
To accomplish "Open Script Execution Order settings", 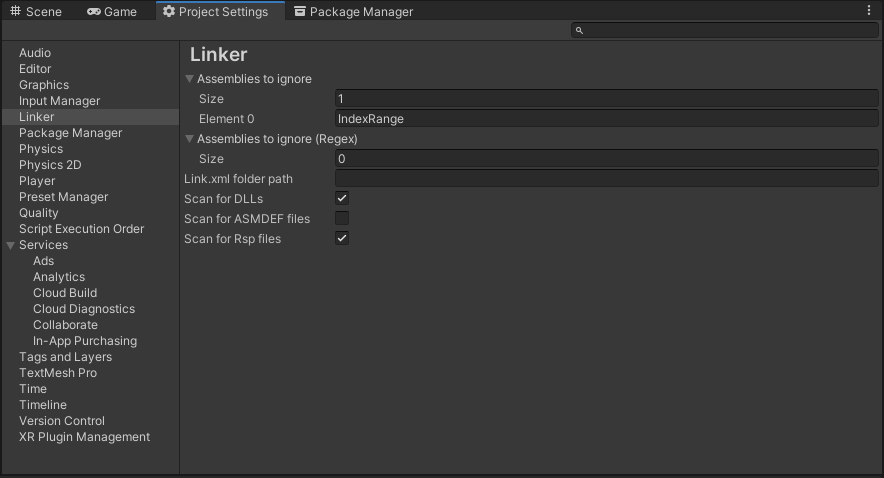I will point(81,229).
